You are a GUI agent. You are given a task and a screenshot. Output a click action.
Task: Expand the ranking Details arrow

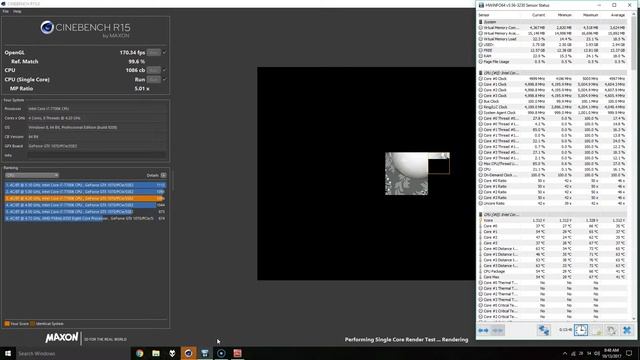tap(163, 175)
